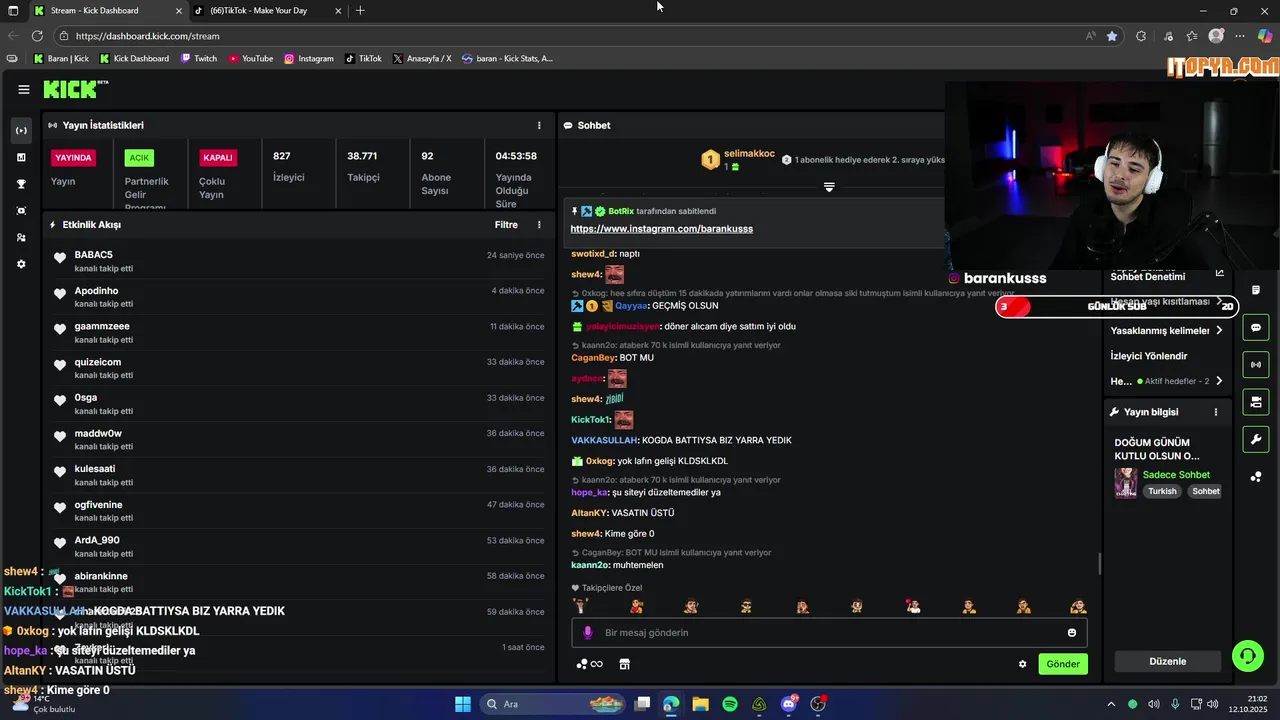The width and height of the screenshot is (1280, 720).
Task: Open the analytics chart sidebar icon
Action: (x=21, y=157)
